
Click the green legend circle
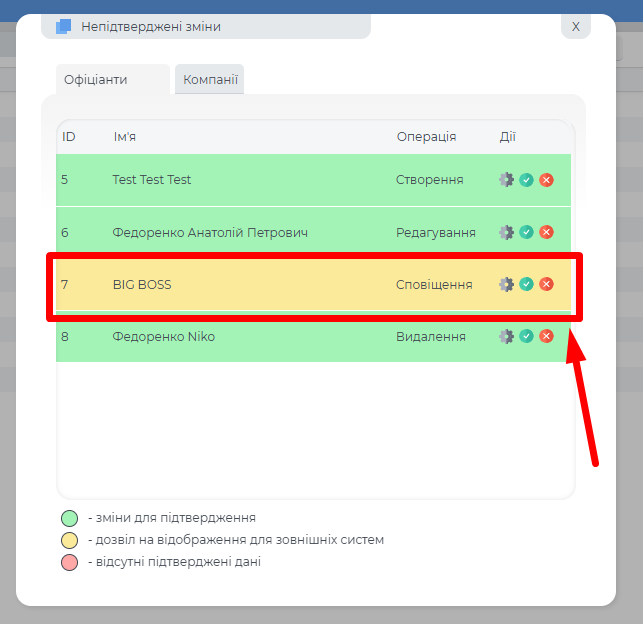[69, 518]
